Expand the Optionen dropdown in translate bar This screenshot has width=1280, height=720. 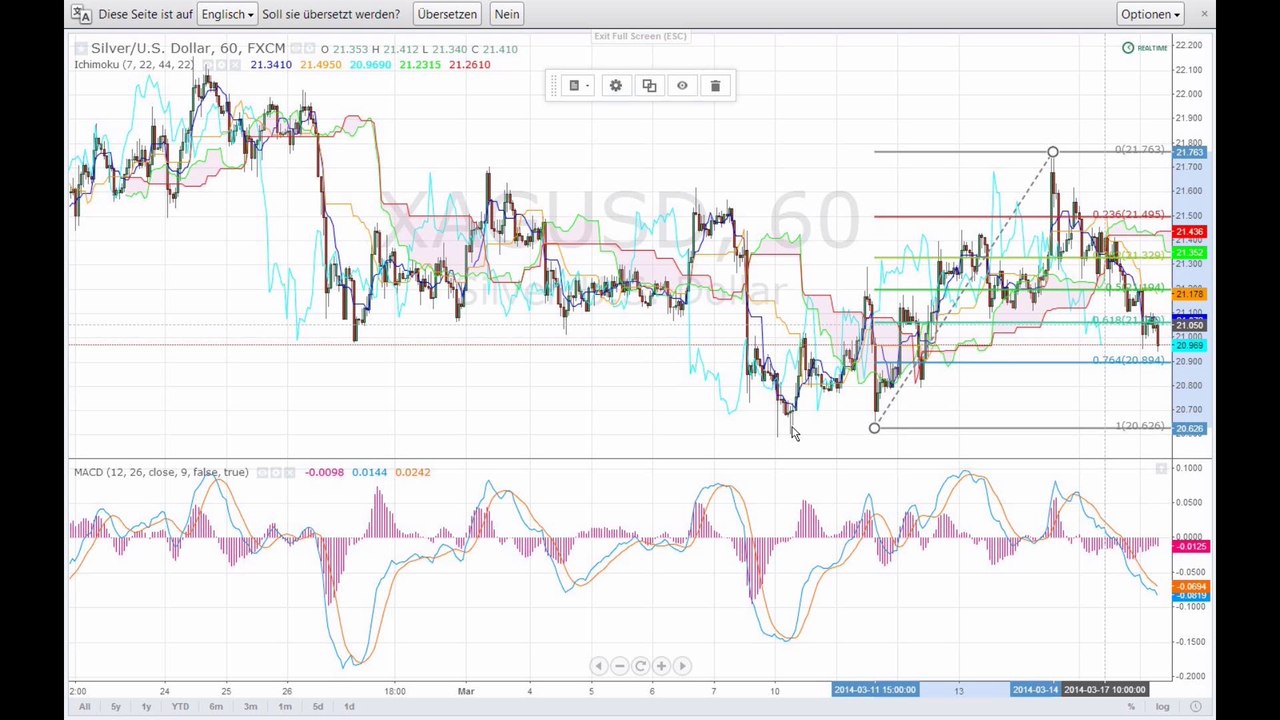pos(1151,14)
